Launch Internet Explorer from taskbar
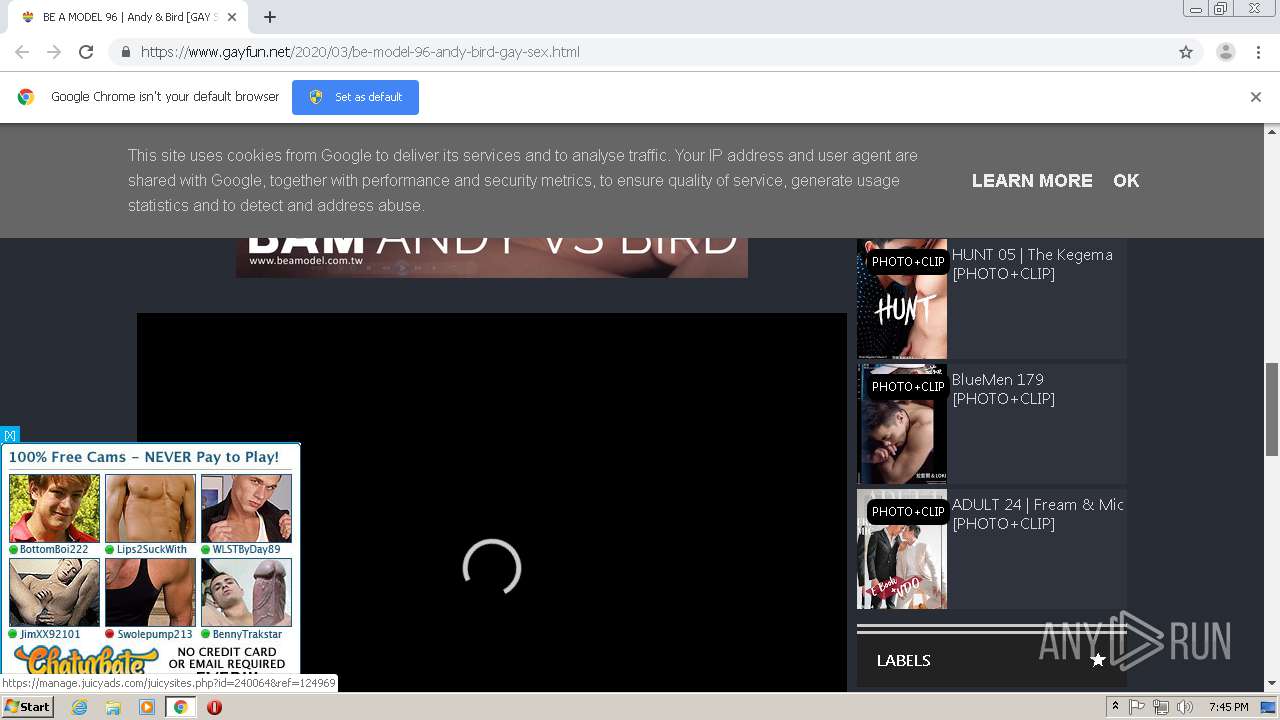 [79, 707]
